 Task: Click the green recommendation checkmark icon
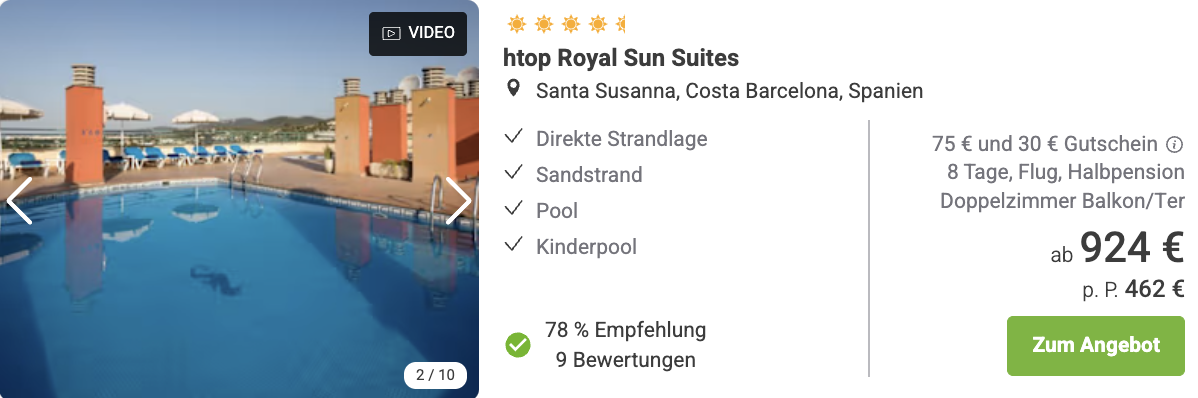(x=518, y=345)
